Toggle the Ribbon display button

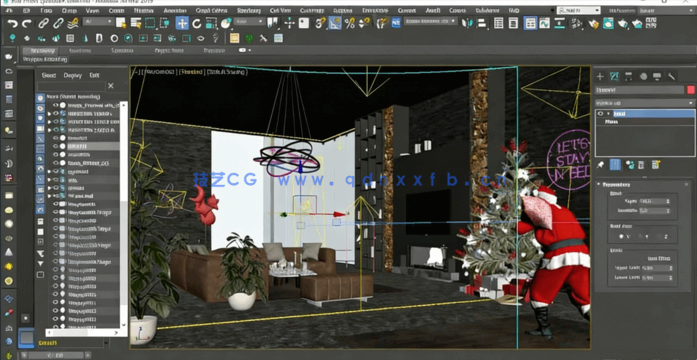click(530, 23)
